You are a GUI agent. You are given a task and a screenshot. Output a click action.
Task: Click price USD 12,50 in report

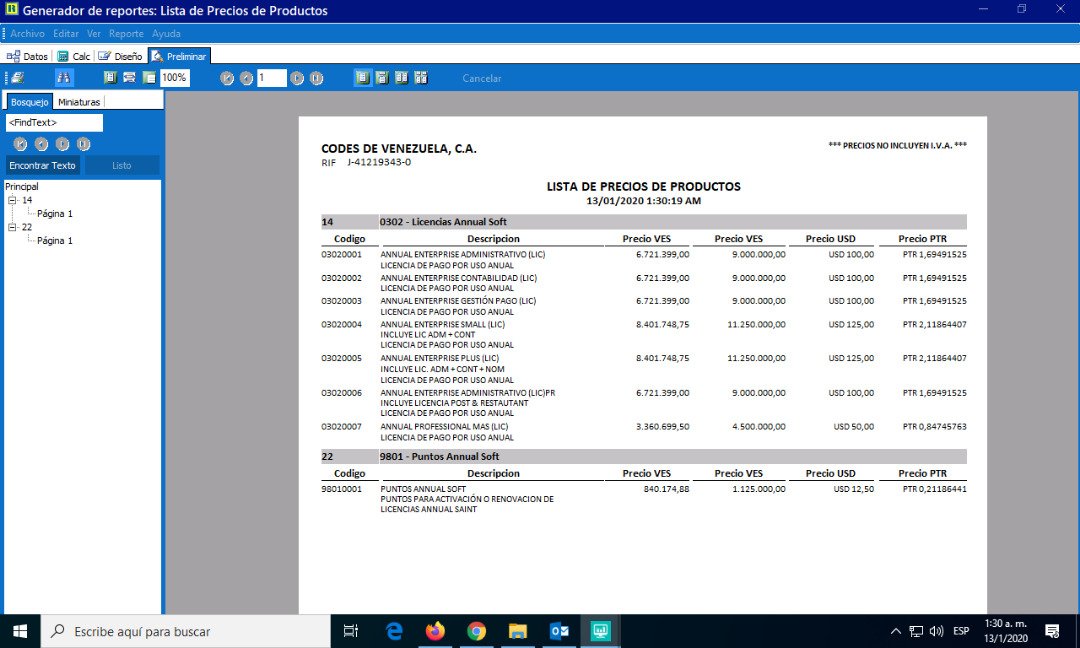tap(853, 489)
